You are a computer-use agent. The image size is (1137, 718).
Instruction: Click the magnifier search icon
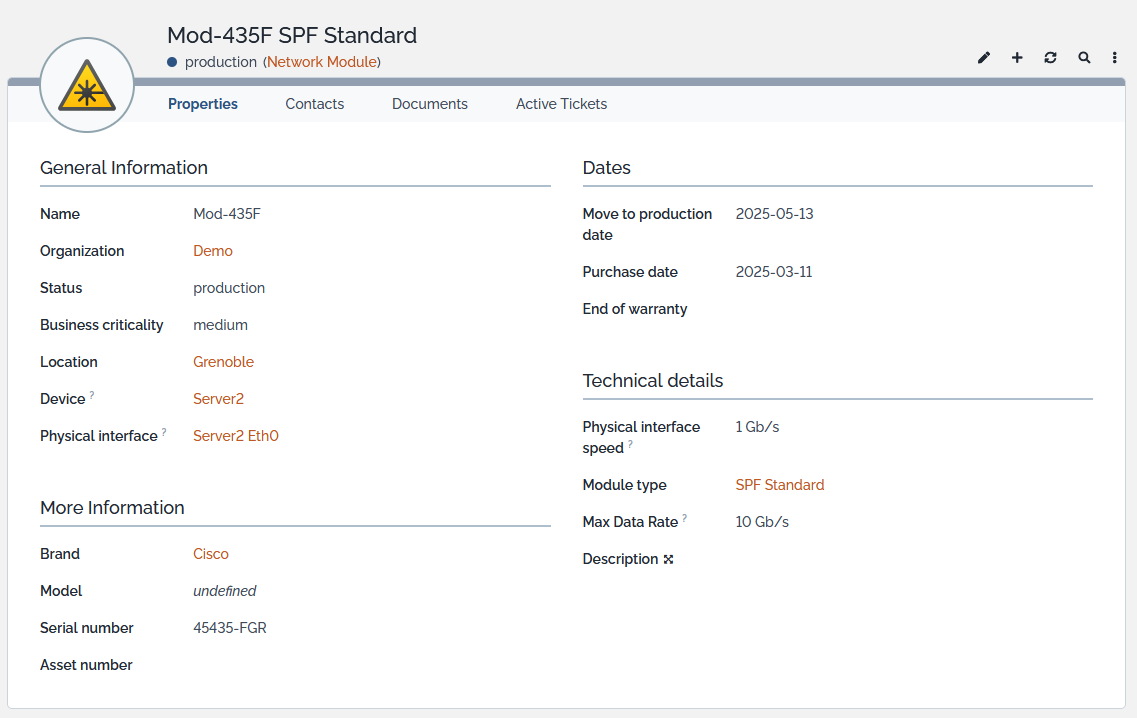click(1084, 58)
